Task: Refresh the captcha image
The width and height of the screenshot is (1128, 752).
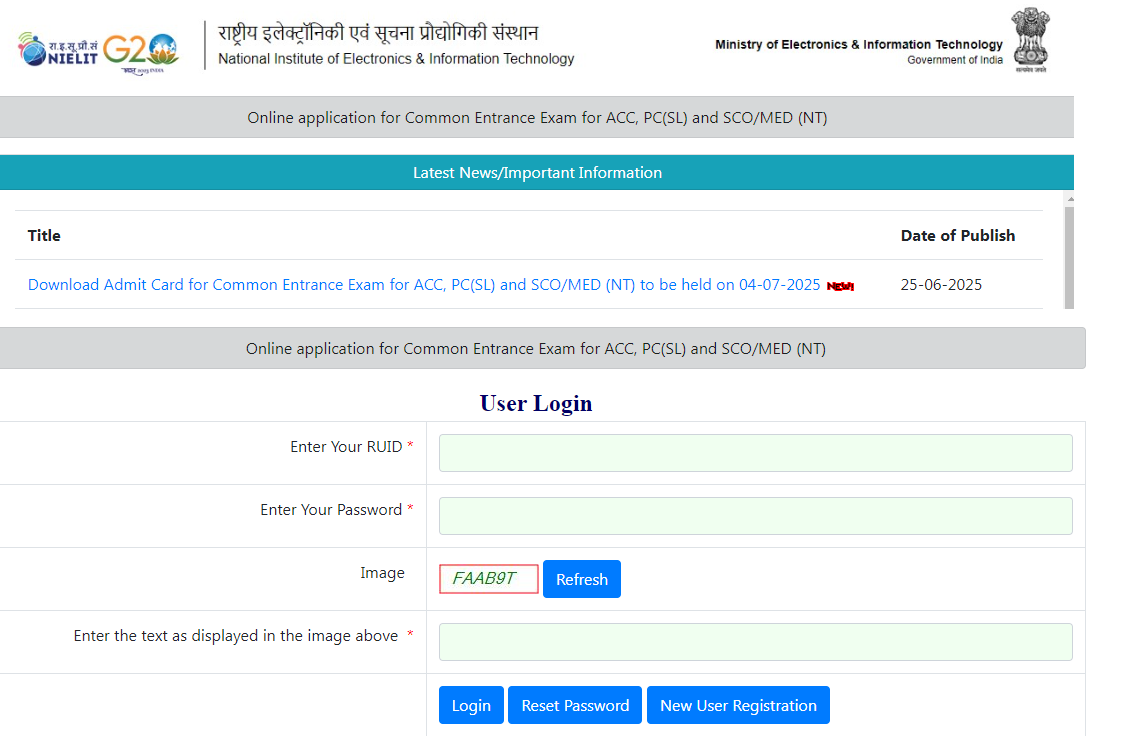Action: tap(582, 579)
